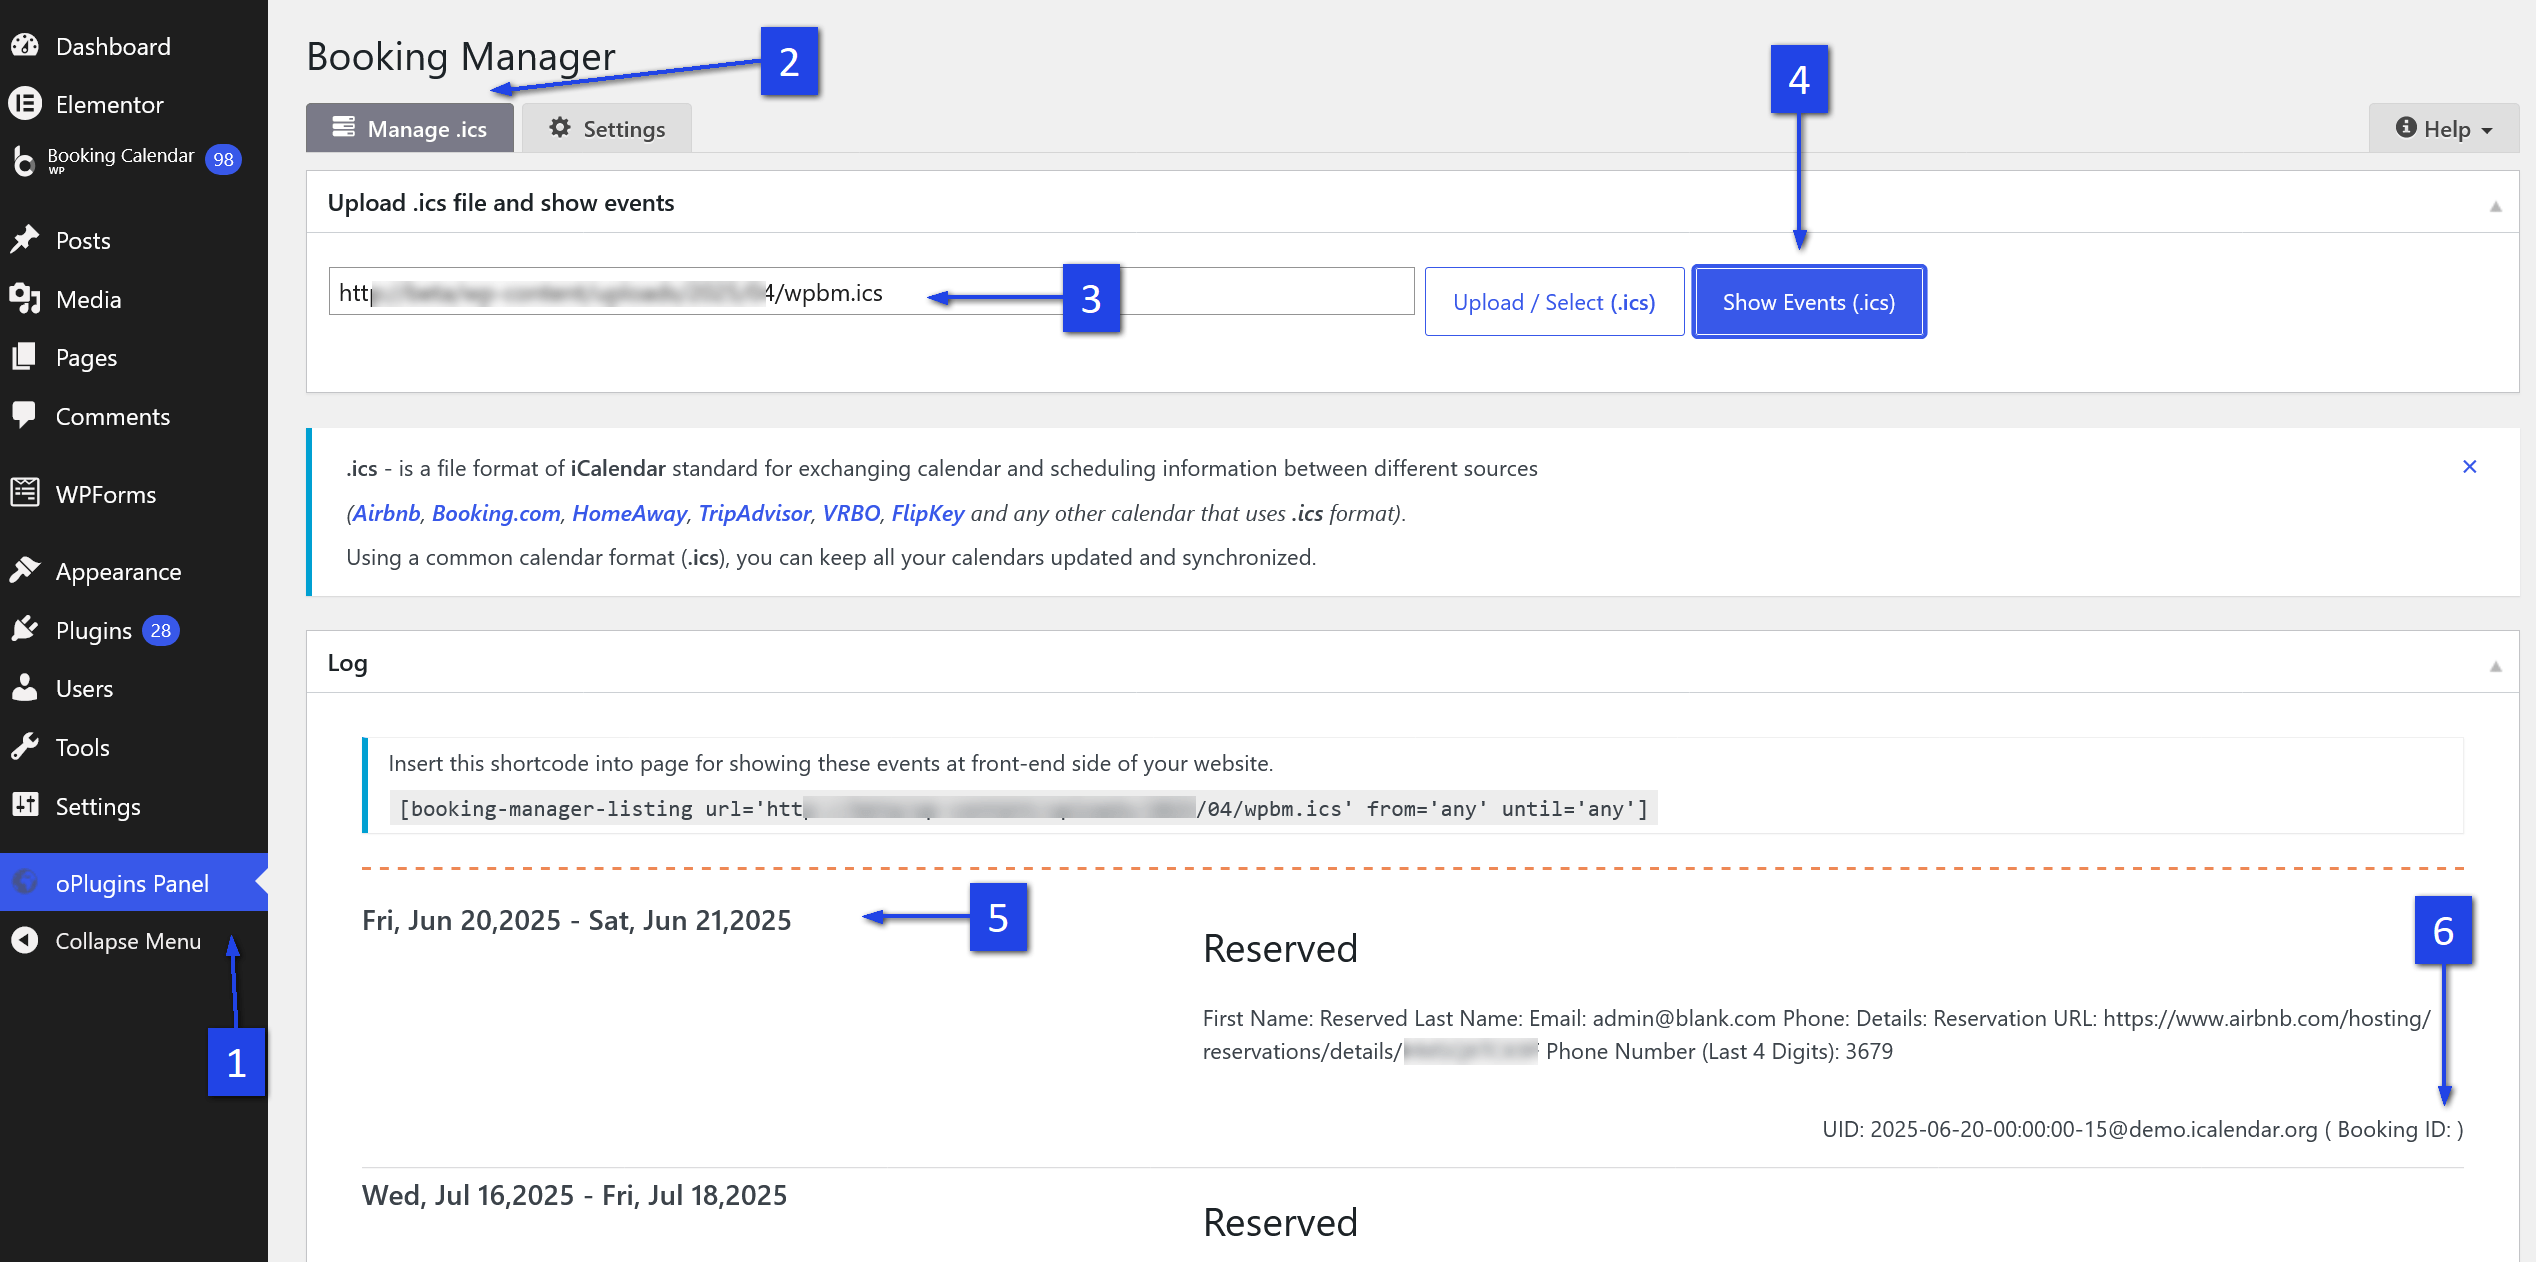The height and width of the screenshot is (1262, 2536).
Task: Click the Tools wrench icon
Action: point(25,747)
